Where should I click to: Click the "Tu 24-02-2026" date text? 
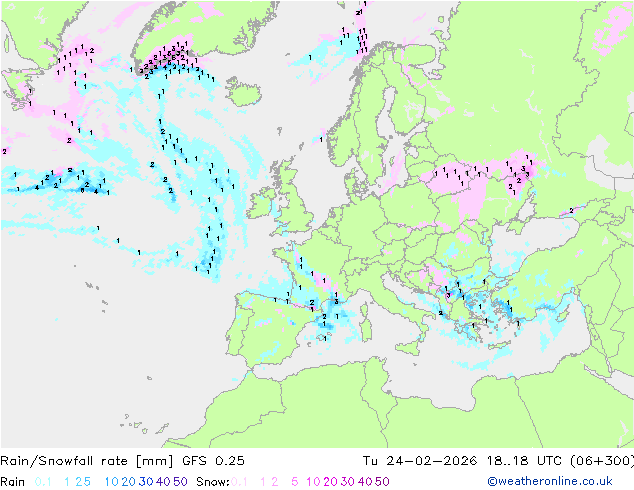420,461
